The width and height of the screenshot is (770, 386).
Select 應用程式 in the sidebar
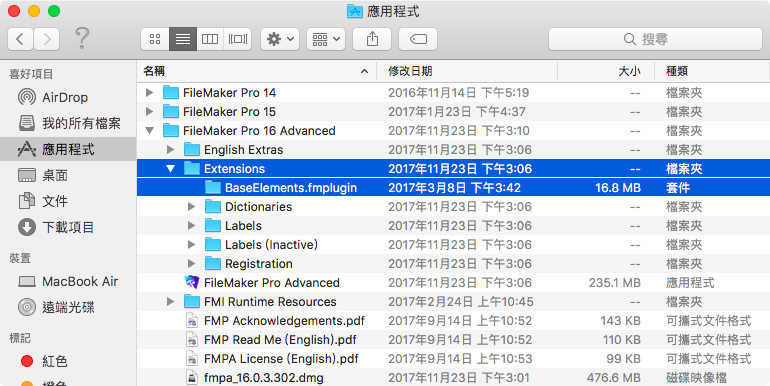pos(68,149)
